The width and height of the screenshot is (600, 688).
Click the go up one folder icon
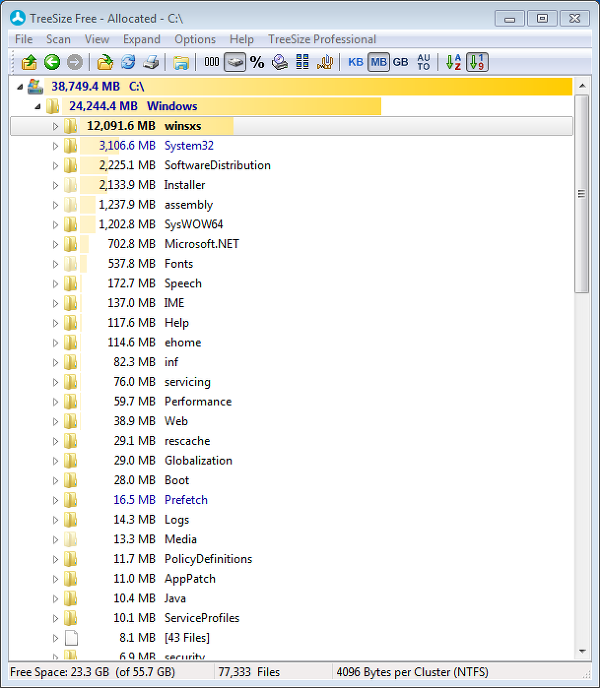click(29, 62)
